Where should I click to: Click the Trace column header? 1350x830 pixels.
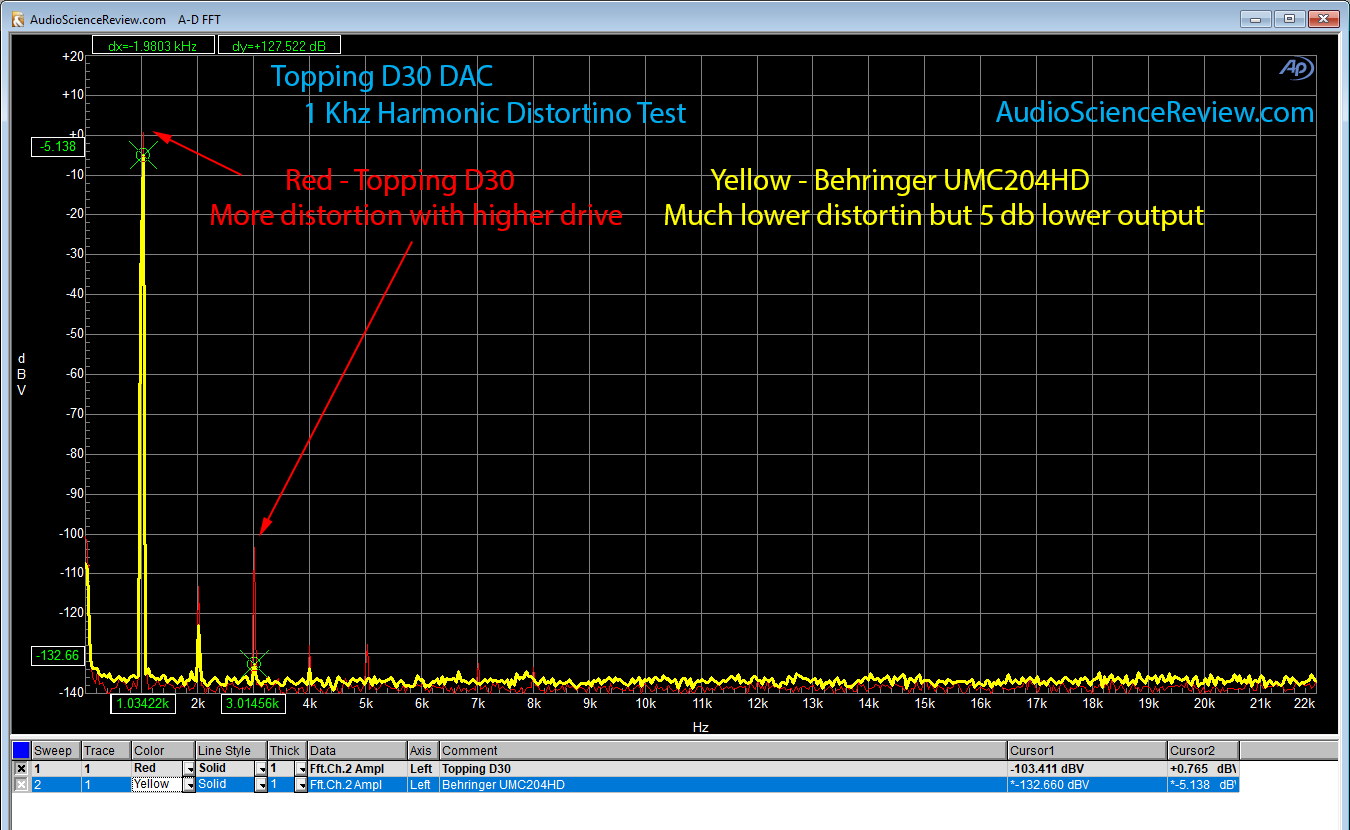click(x=105, y=750)
